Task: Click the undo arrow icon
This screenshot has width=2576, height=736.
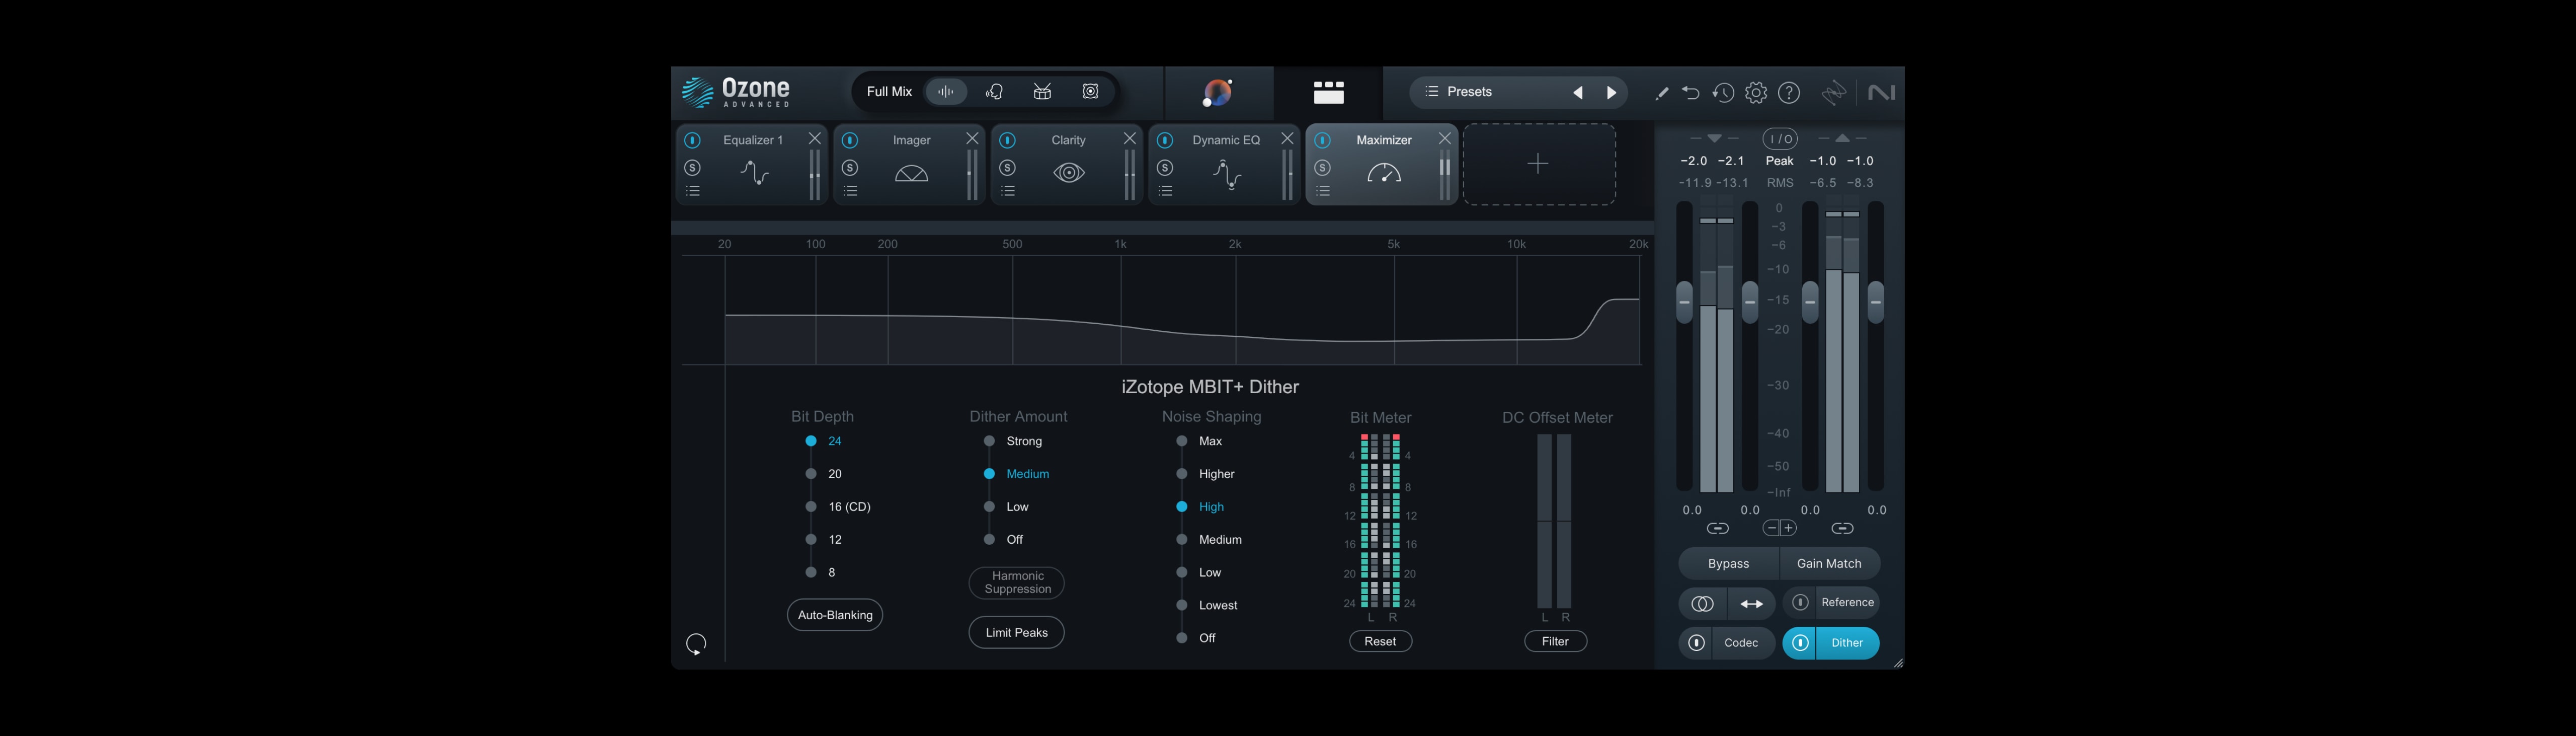Action: click(x=1690, y=93)
